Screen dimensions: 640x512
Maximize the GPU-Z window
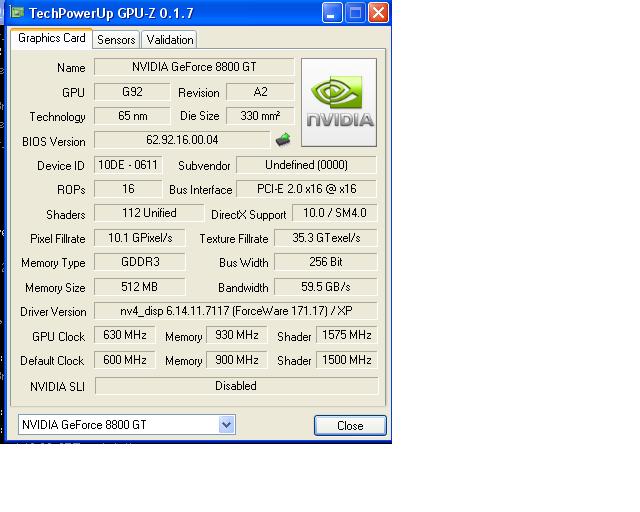point(355,13)
